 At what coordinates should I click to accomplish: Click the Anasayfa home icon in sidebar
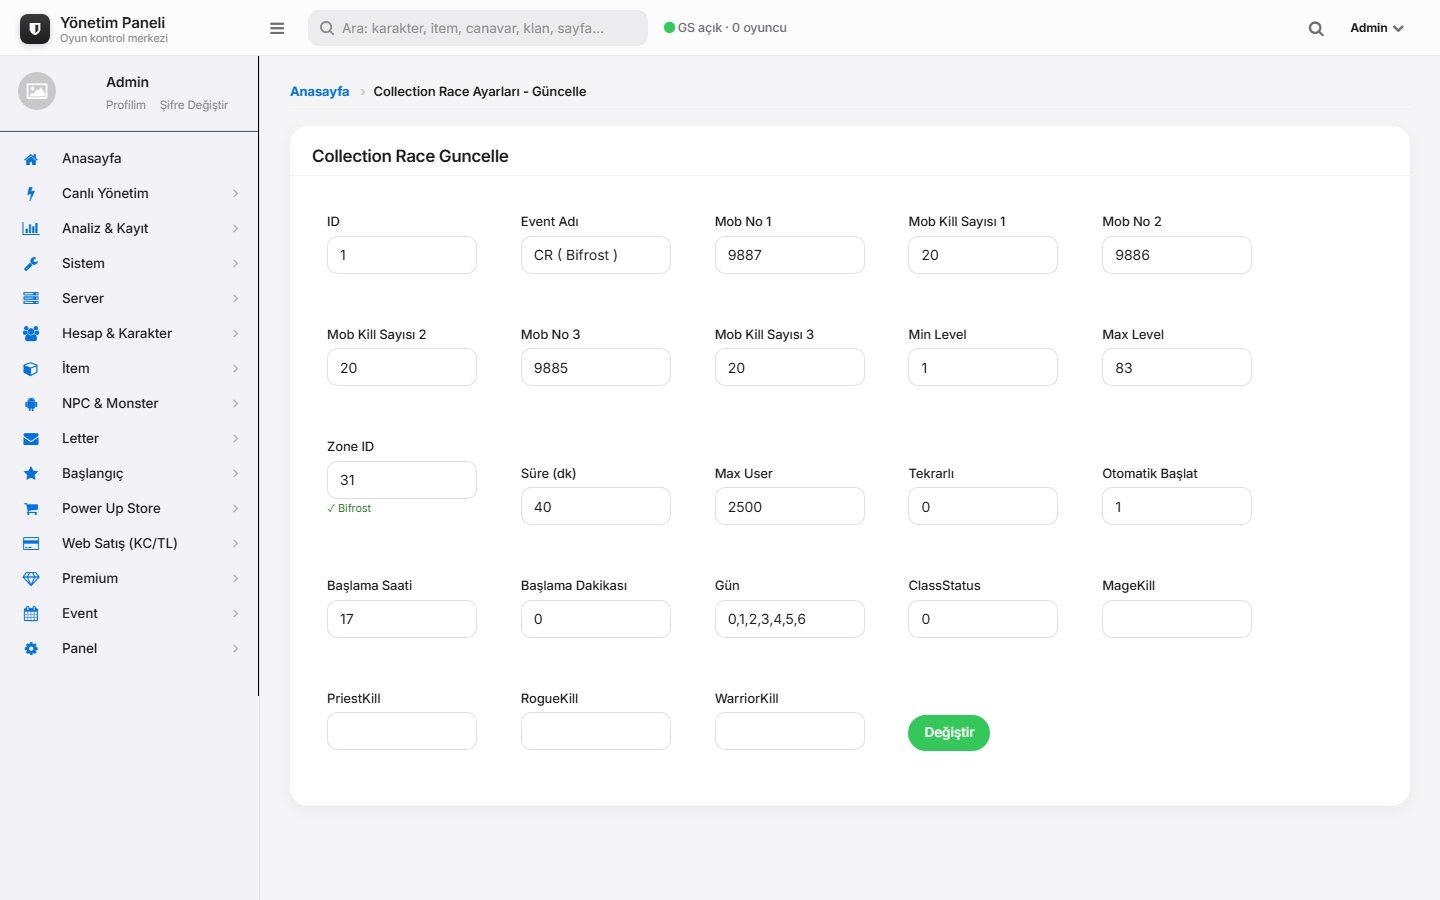31,159
